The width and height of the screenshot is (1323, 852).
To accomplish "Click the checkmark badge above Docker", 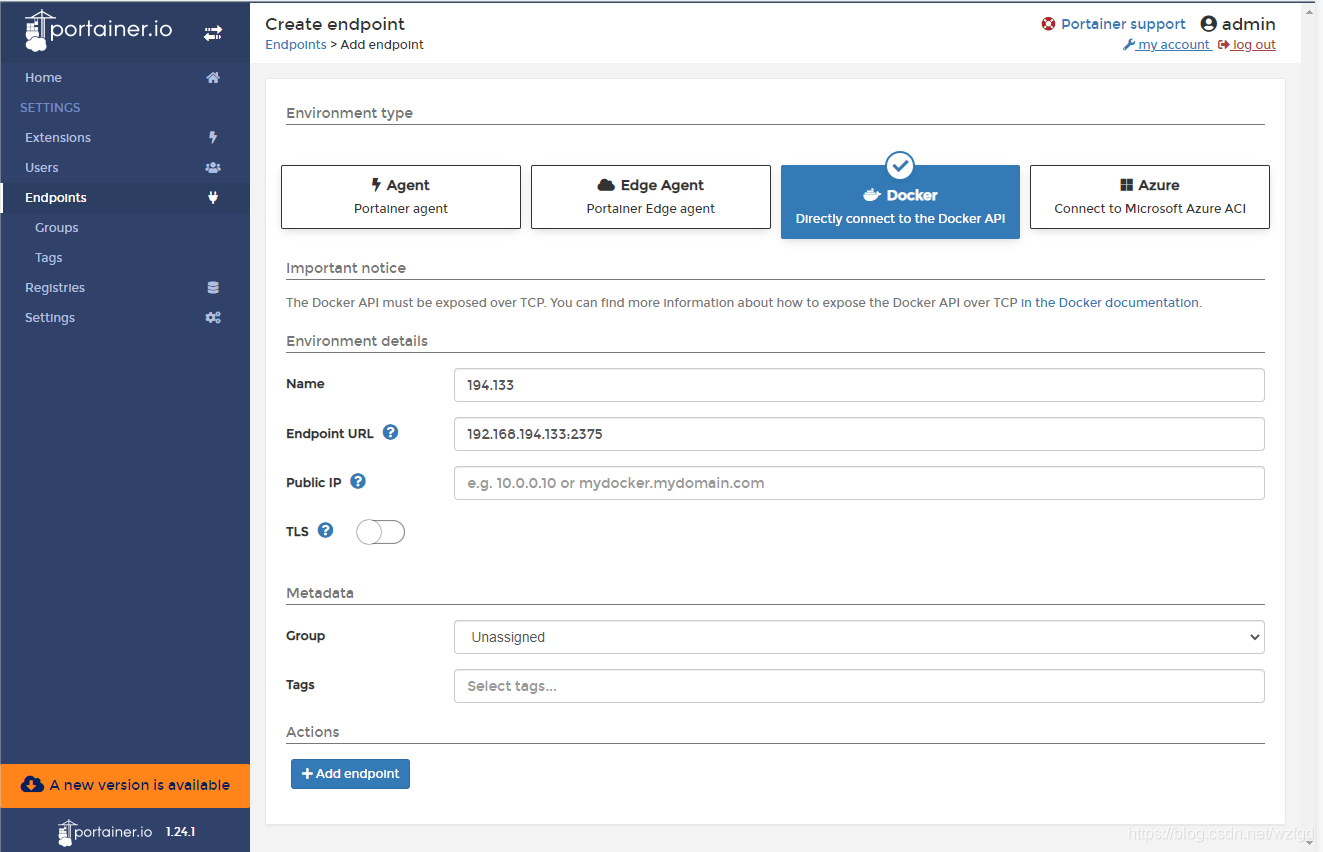I will (x=900, y=165).
